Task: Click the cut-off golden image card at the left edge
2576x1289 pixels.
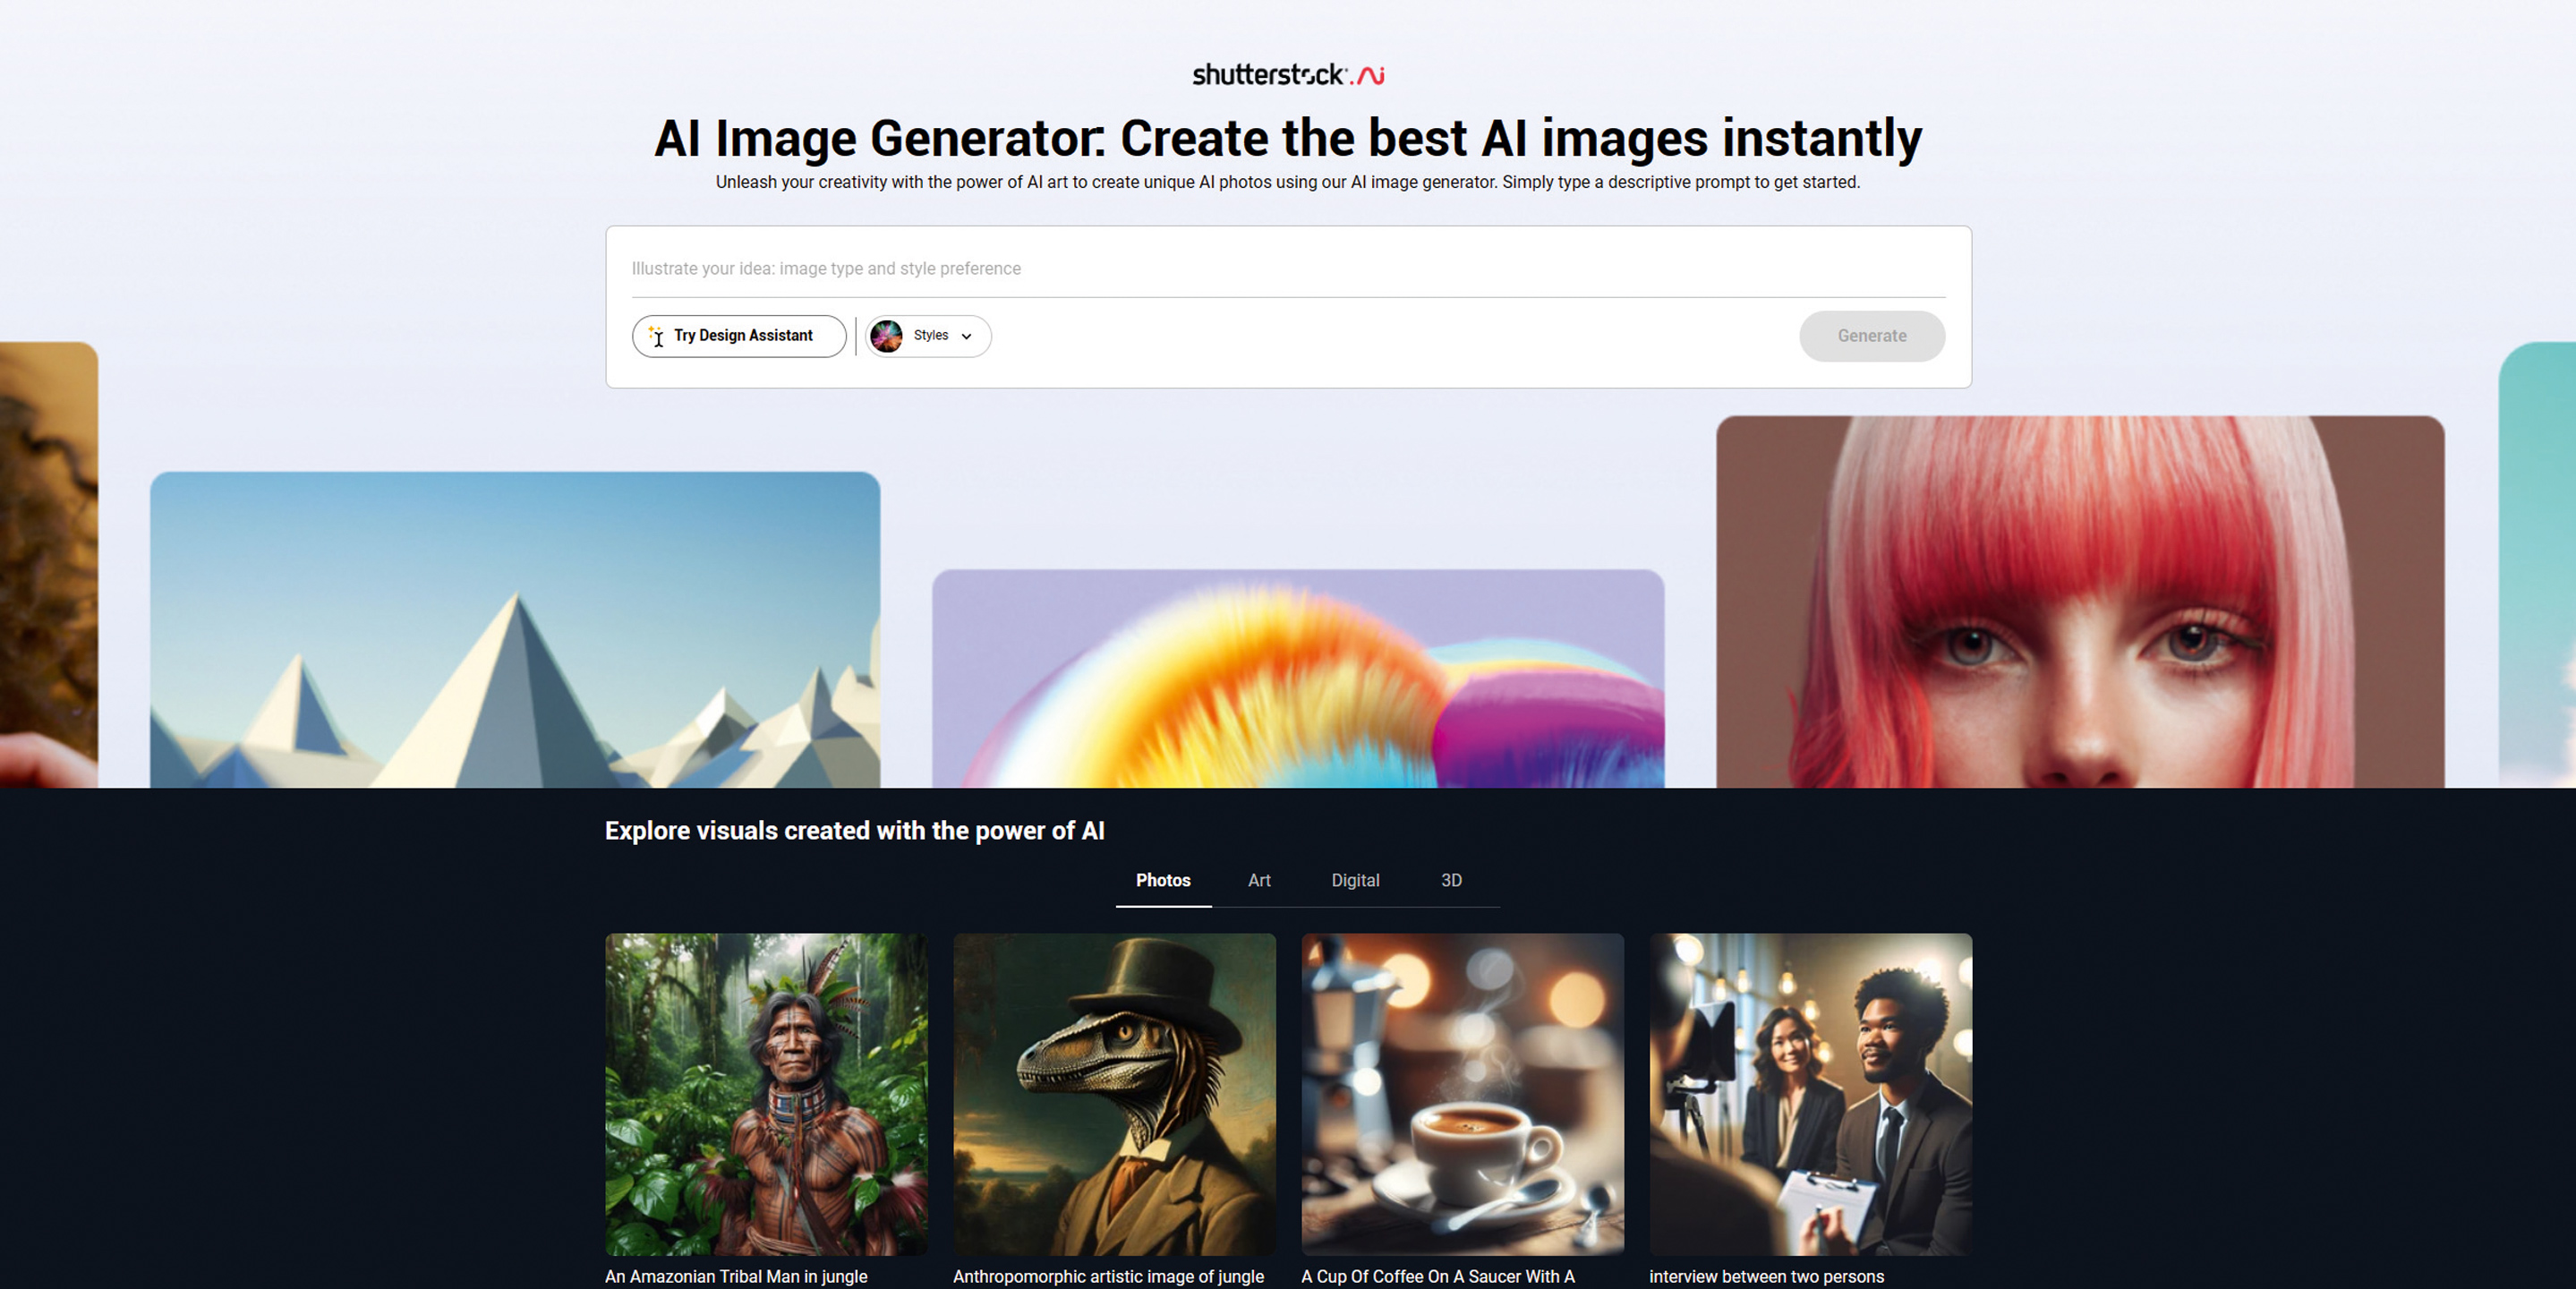Action: click(x=49, y=565)
